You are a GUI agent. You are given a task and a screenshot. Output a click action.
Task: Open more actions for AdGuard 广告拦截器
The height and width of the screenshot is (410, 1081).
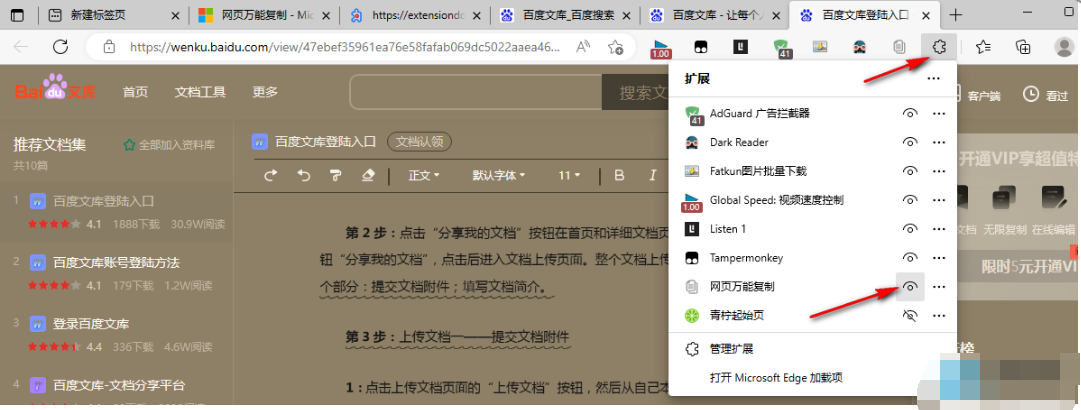(938, 113)
